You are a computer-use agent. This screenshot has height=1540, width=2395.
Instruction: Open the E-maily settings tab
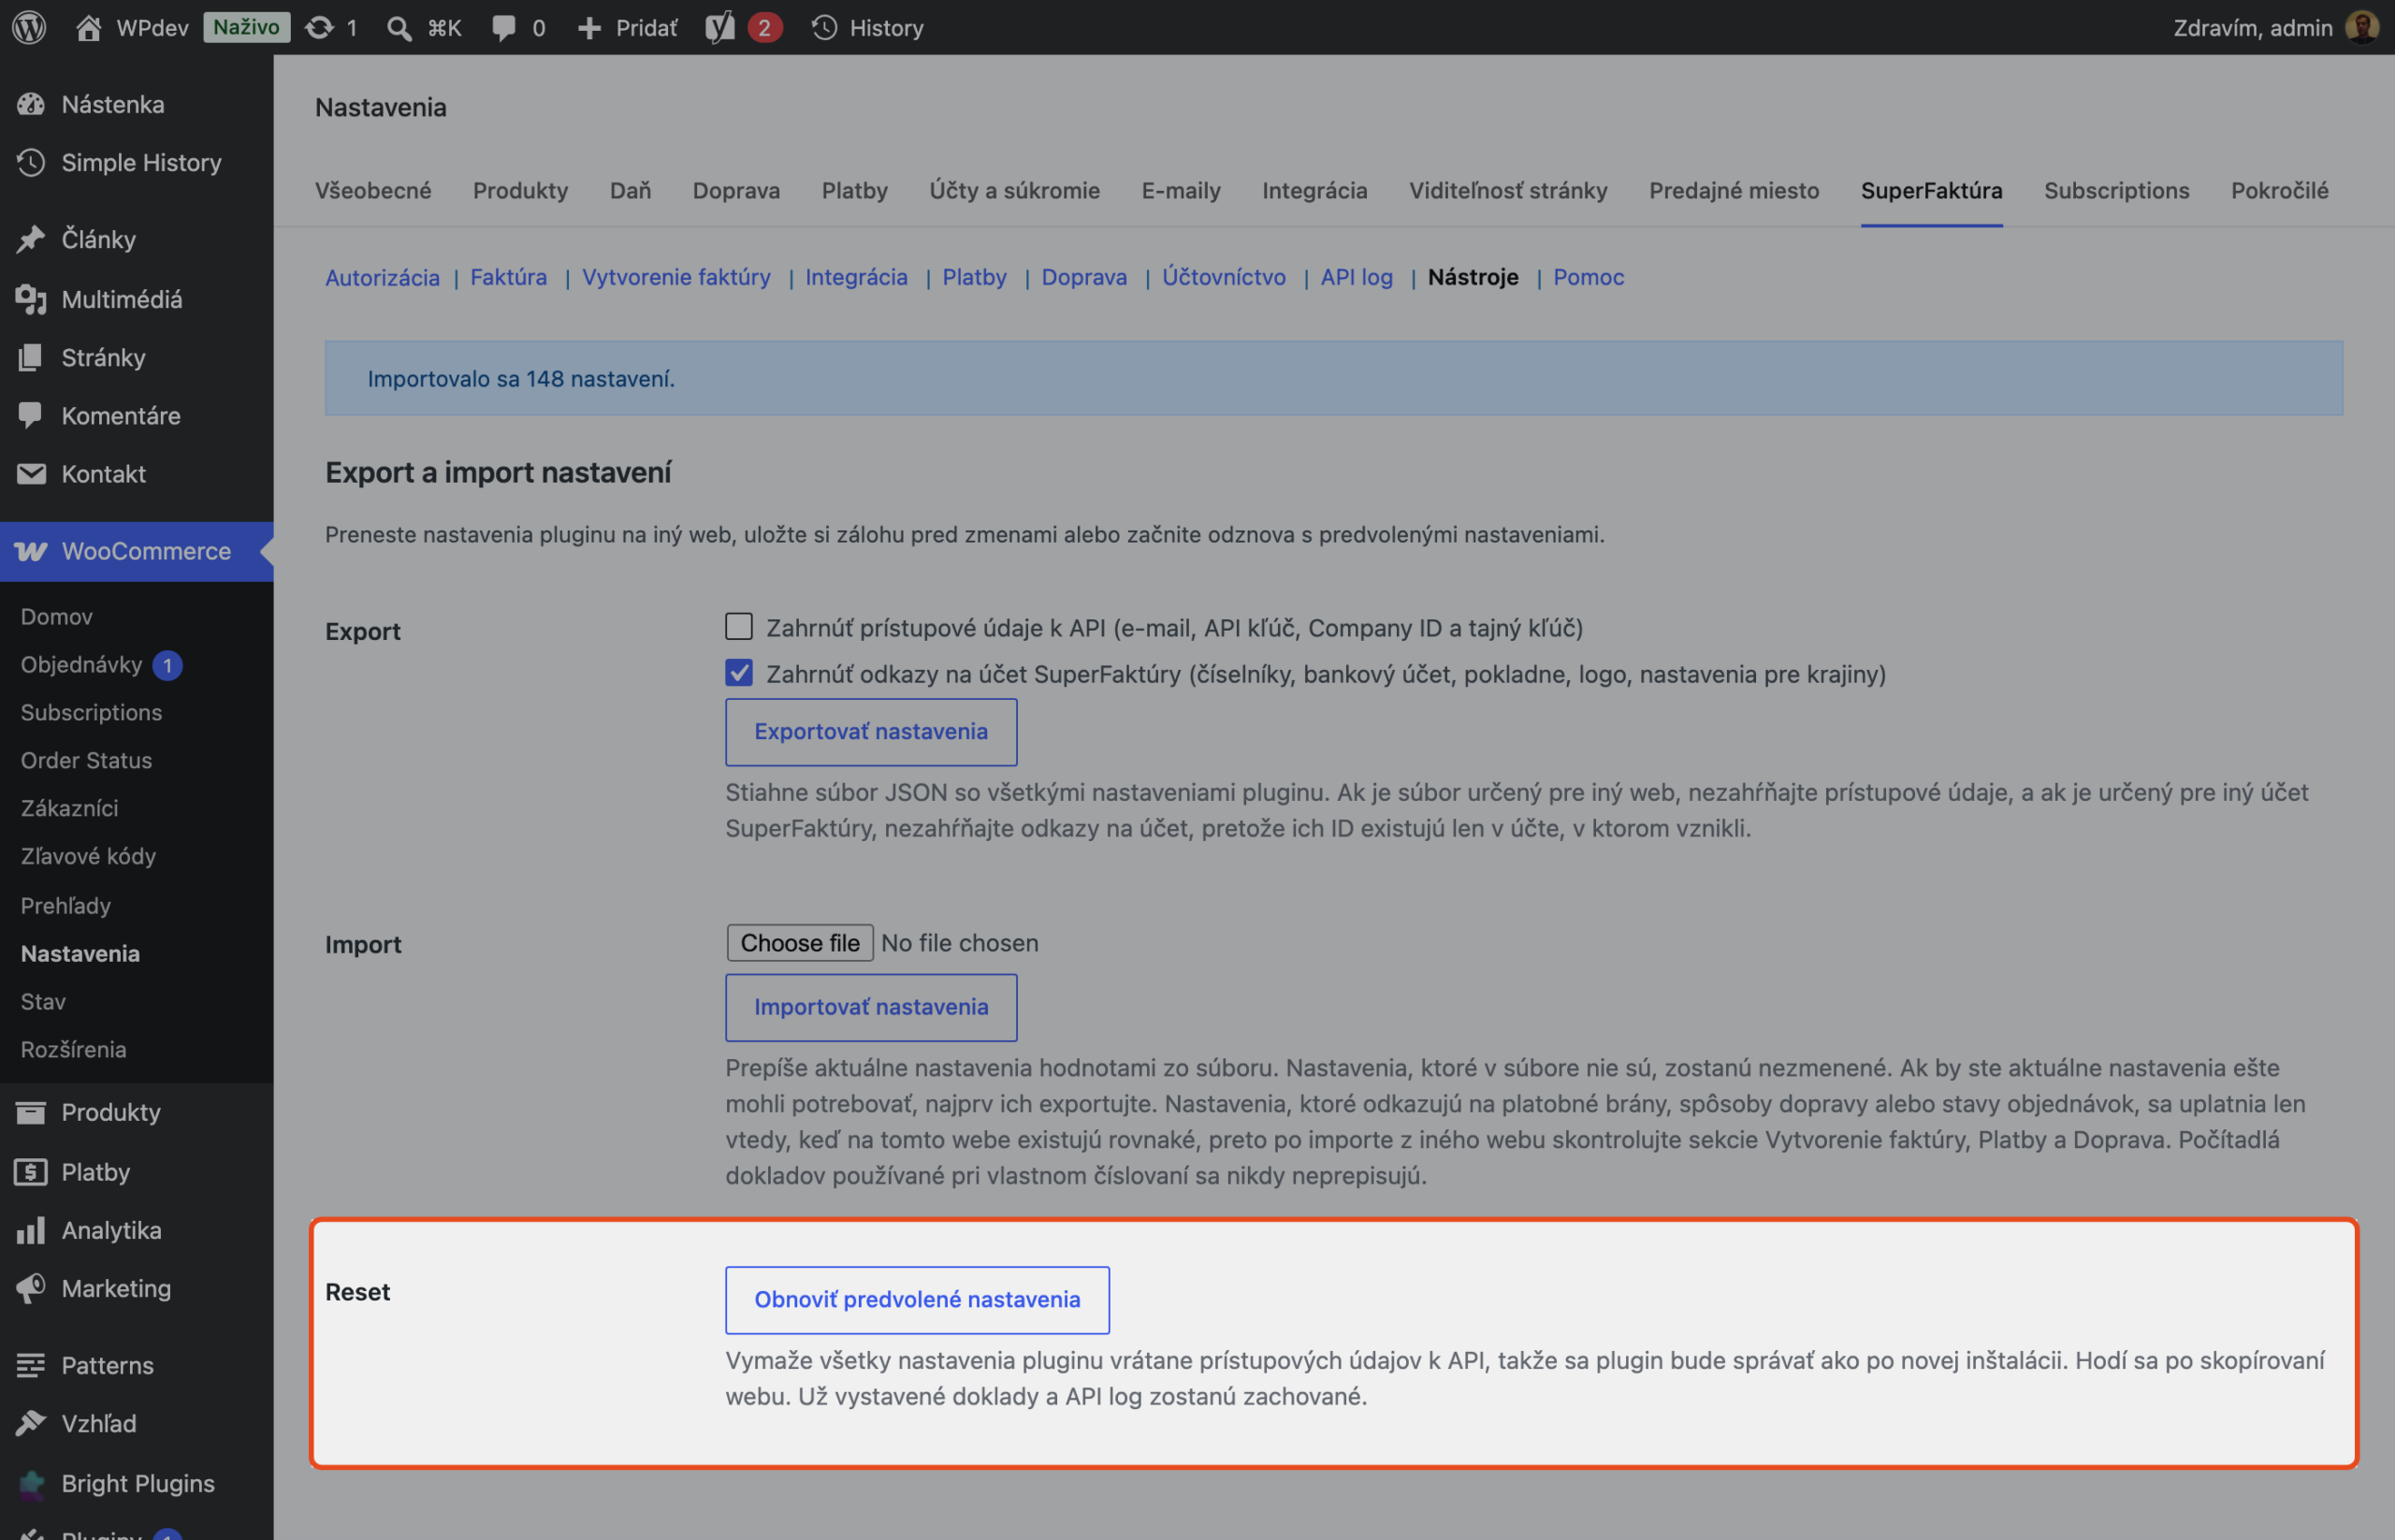[1181, 190]
